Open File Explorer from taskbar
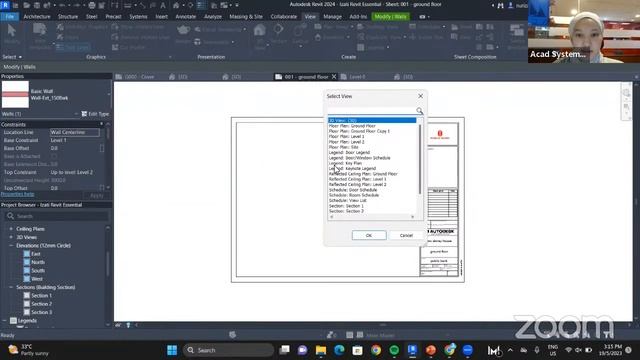The height and width of the screenshot is (360, 640). pyautogui.click(x=321, y=350)
